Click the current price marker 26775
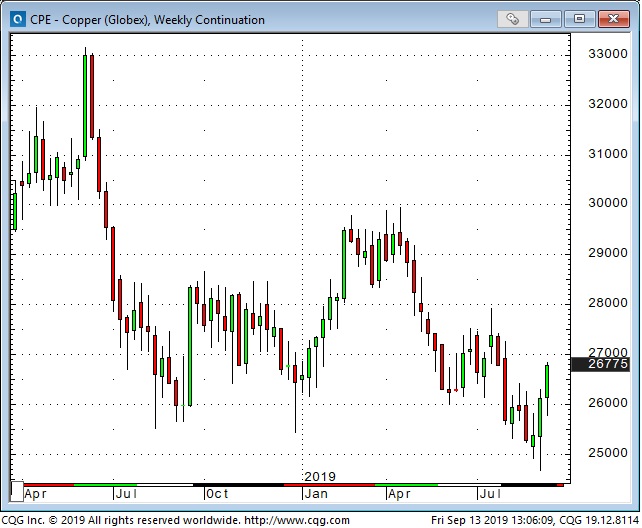This screenshot has width=642, height=528. (x=600, y=363)
